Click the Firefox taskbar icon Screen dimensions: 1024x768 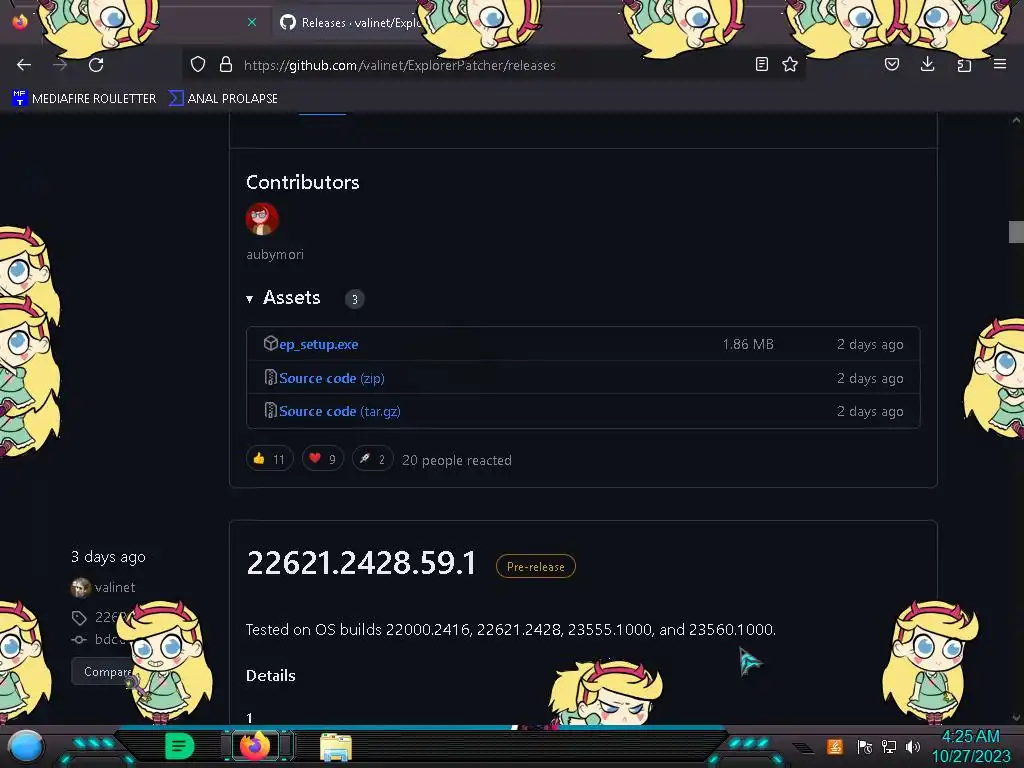click(x=255, y=745)
